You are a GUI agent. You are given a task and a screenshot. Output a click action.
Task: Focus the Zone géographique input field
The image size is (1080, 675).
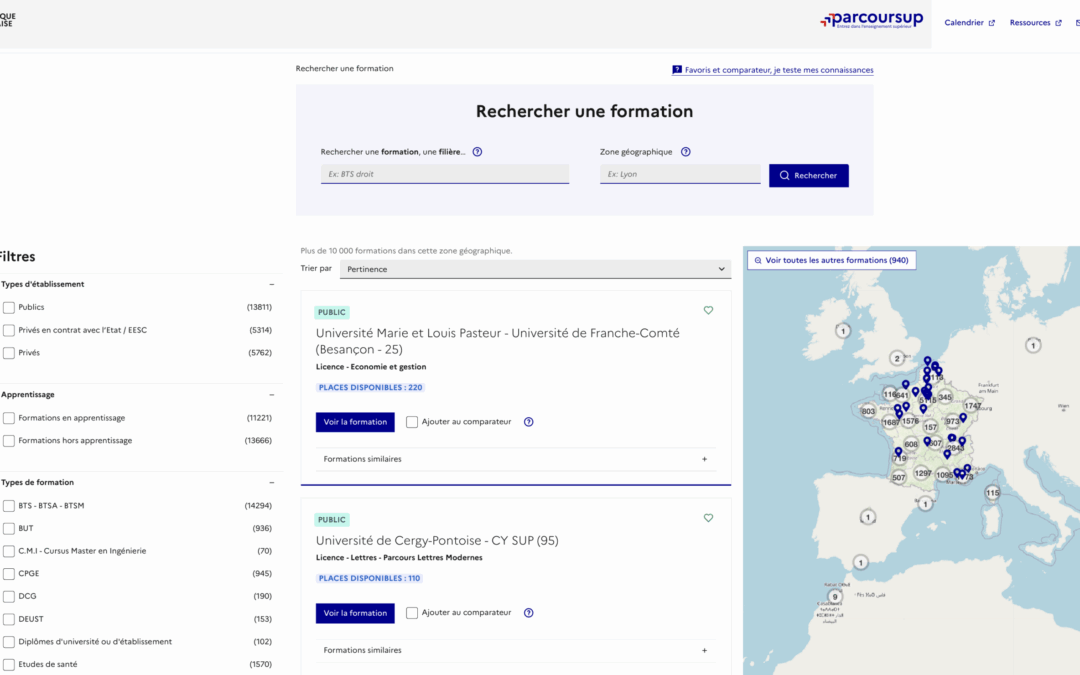click(x=680, y=174)
